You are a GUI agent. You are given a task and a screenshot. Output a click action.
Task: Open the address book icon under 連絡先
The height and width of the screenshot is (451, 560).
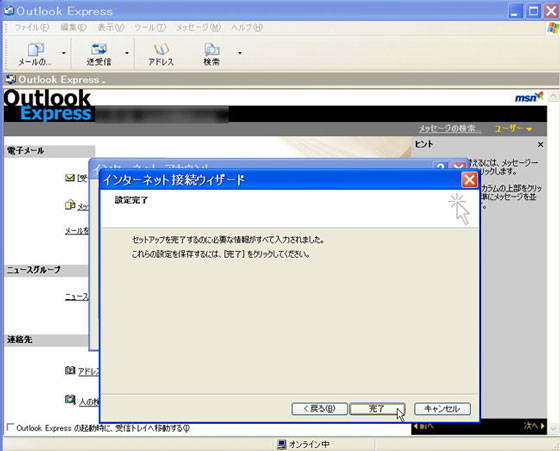tap(70, 370)
